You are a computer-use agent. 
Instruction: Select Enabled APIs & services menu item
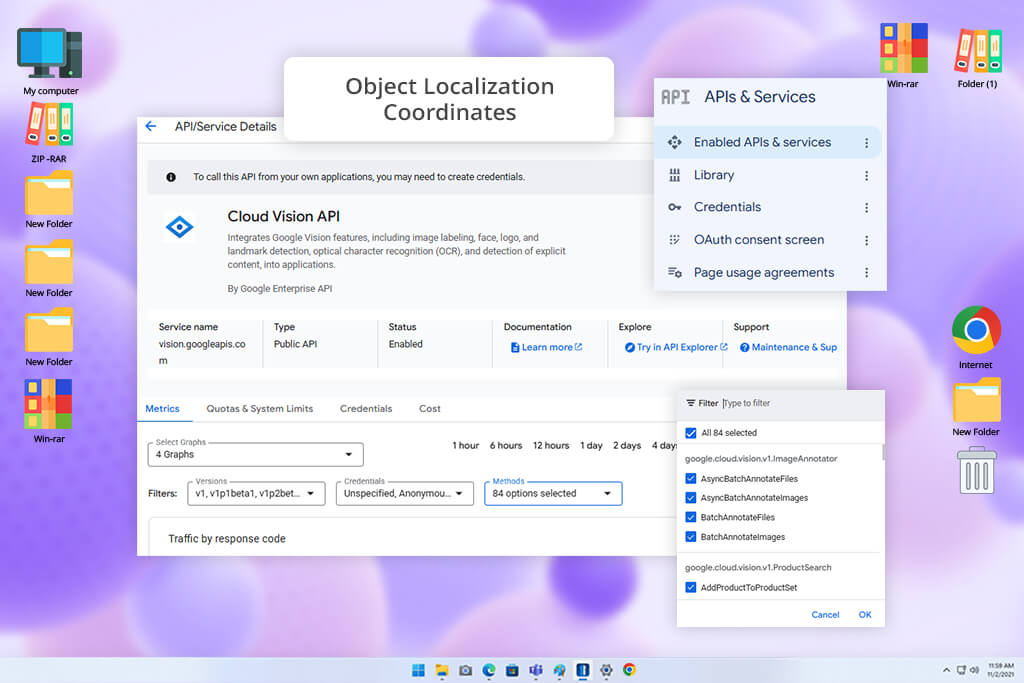click(768, 142)
